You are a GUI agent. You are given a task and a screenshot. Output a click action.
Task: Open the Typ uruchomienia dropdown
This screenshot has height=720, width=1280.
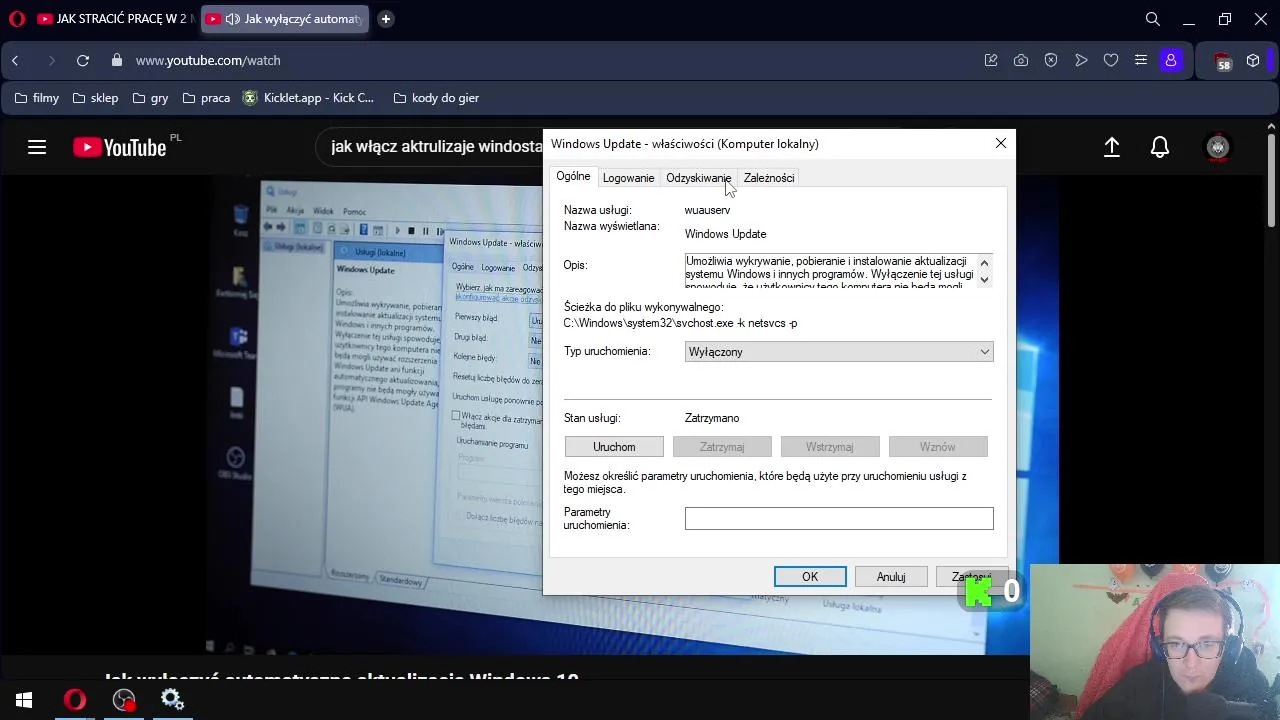point(839,352)
